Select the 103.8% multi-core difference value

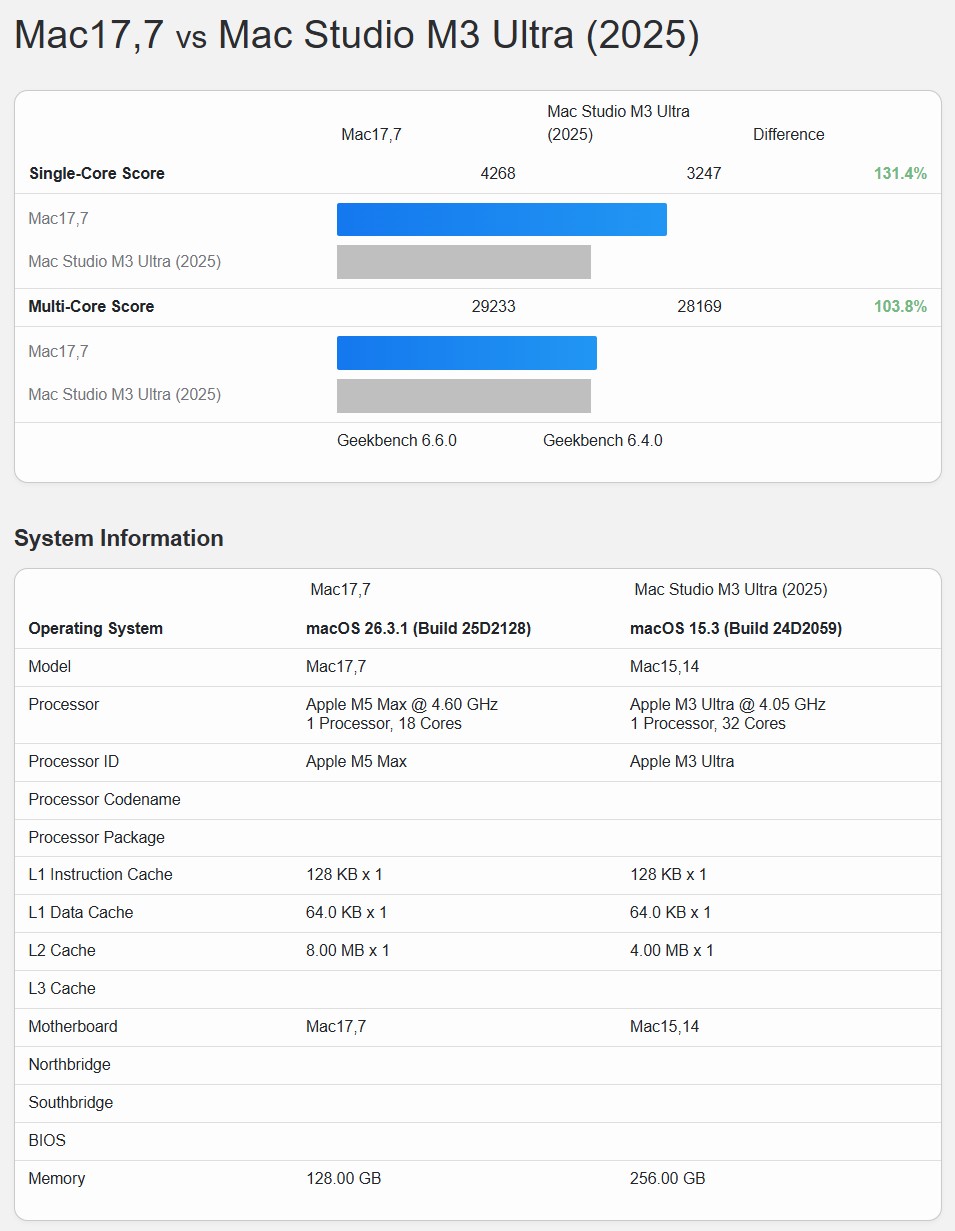[900, 307]
